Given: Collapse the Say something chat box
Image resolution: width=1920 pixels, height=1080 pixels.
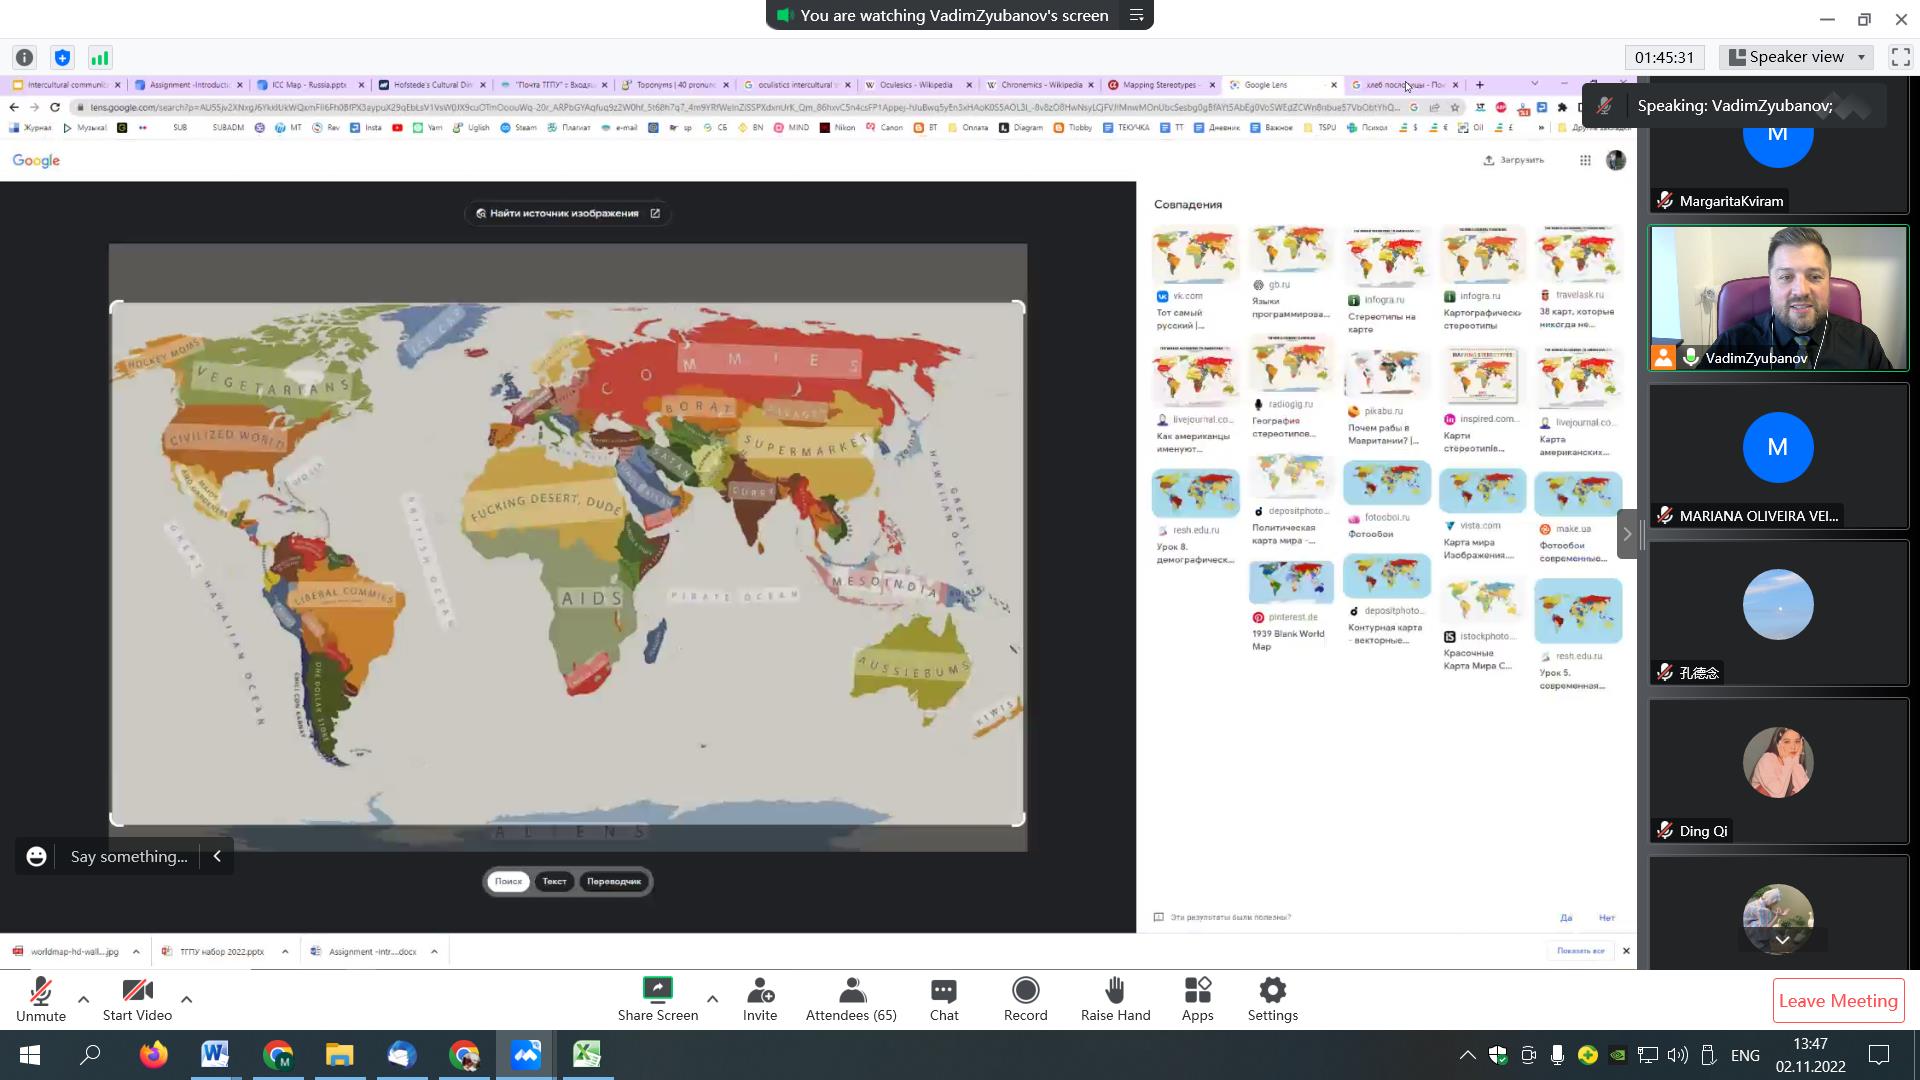Looking at the screenshot, I should tap(217, 856).
